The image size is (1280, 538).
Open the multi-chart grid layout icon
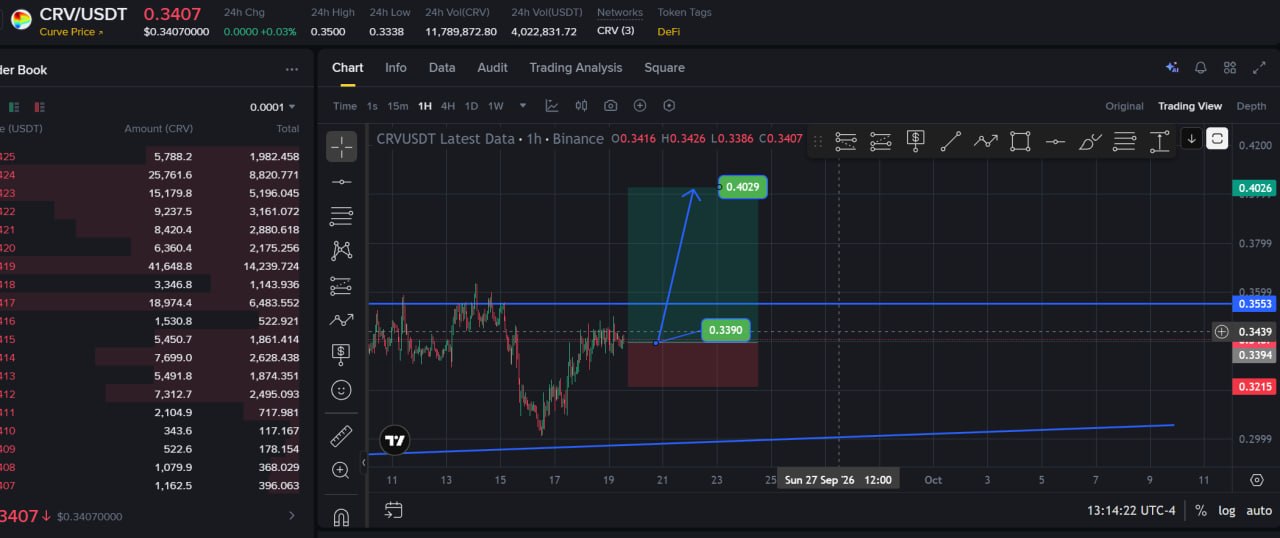tap(1230, 68)
